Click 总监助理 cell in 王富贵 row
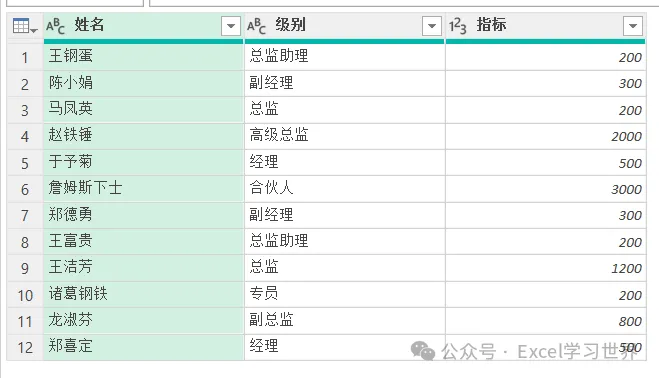This screenshot has height=378, width=659. [345, 242]
